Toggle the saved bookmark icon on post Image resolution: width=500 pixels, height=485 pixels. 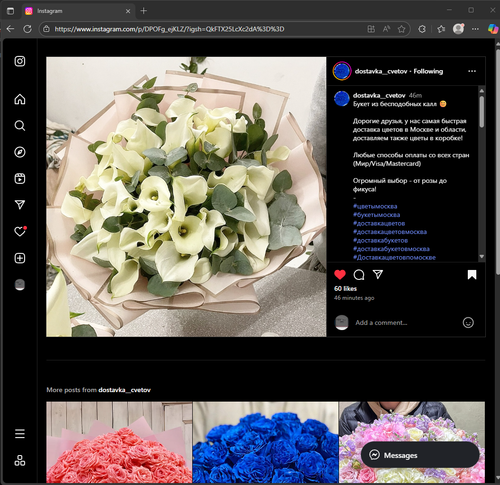coord(472,275)
